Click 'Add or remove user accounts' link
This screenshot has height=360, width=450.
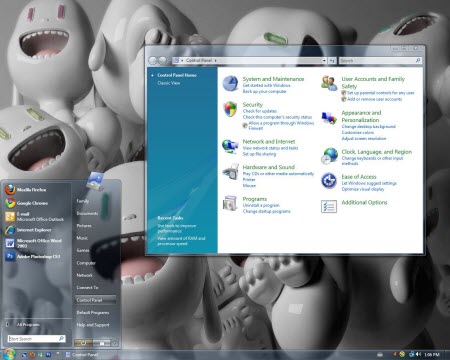[375, 99]
